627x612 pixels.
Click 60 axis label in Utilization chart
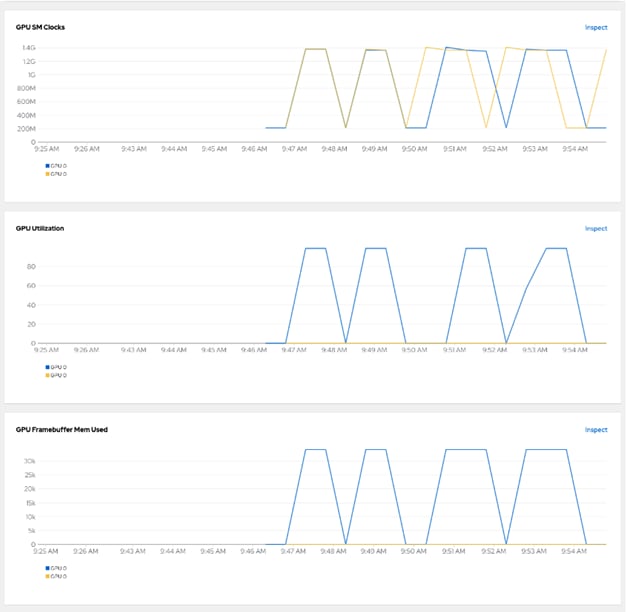(x=32, y=286)
